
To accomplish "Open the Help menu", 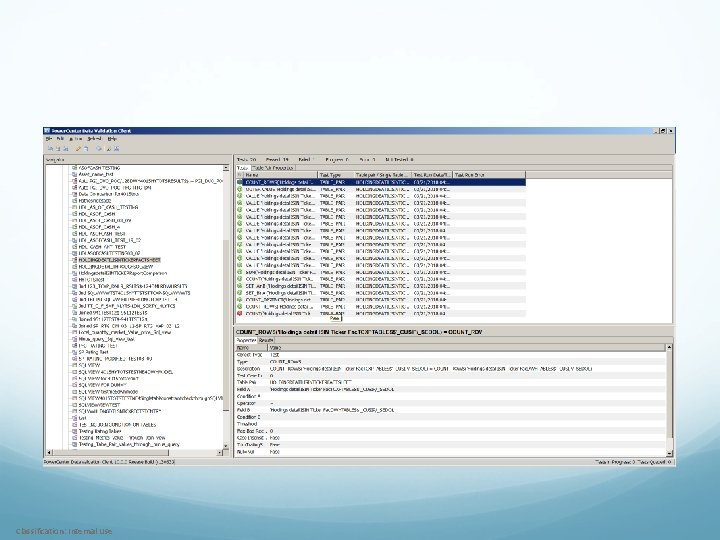I will click(112, 139).
